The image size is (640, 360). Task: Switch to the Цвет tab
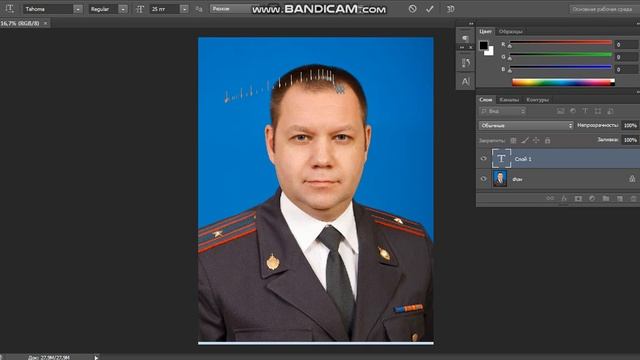485,31
